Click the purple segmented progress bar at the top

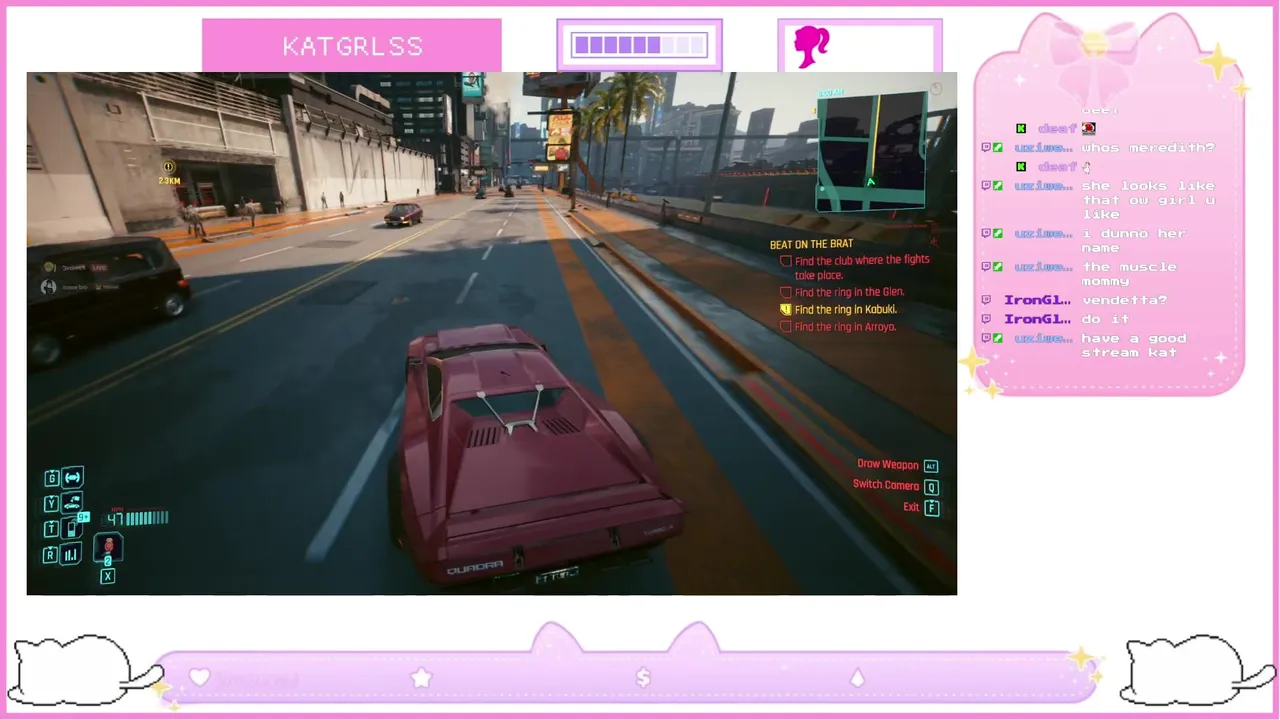640,46
